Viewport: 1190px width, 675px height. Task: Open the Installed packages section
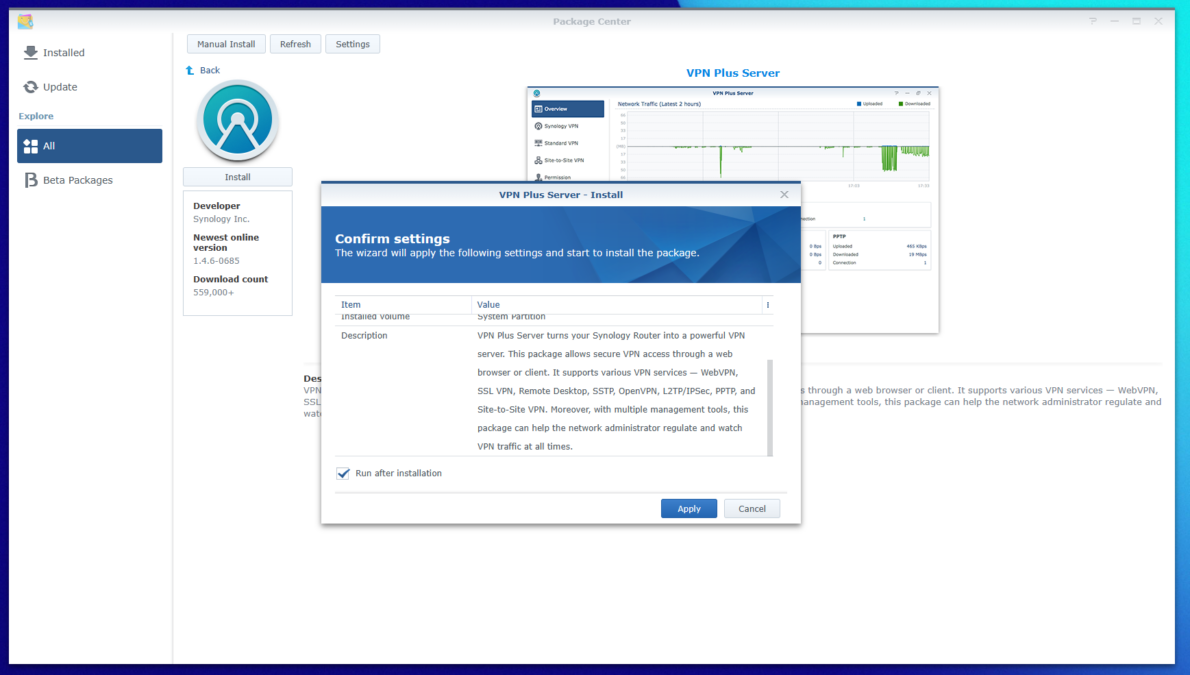click(90, 52)
